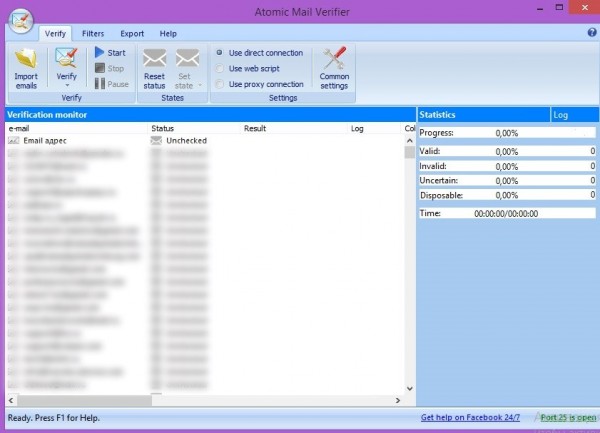The image size is (600, 433).
Task: Click the vertical scrollbar up arrow
Action: (x=409, y=141)
